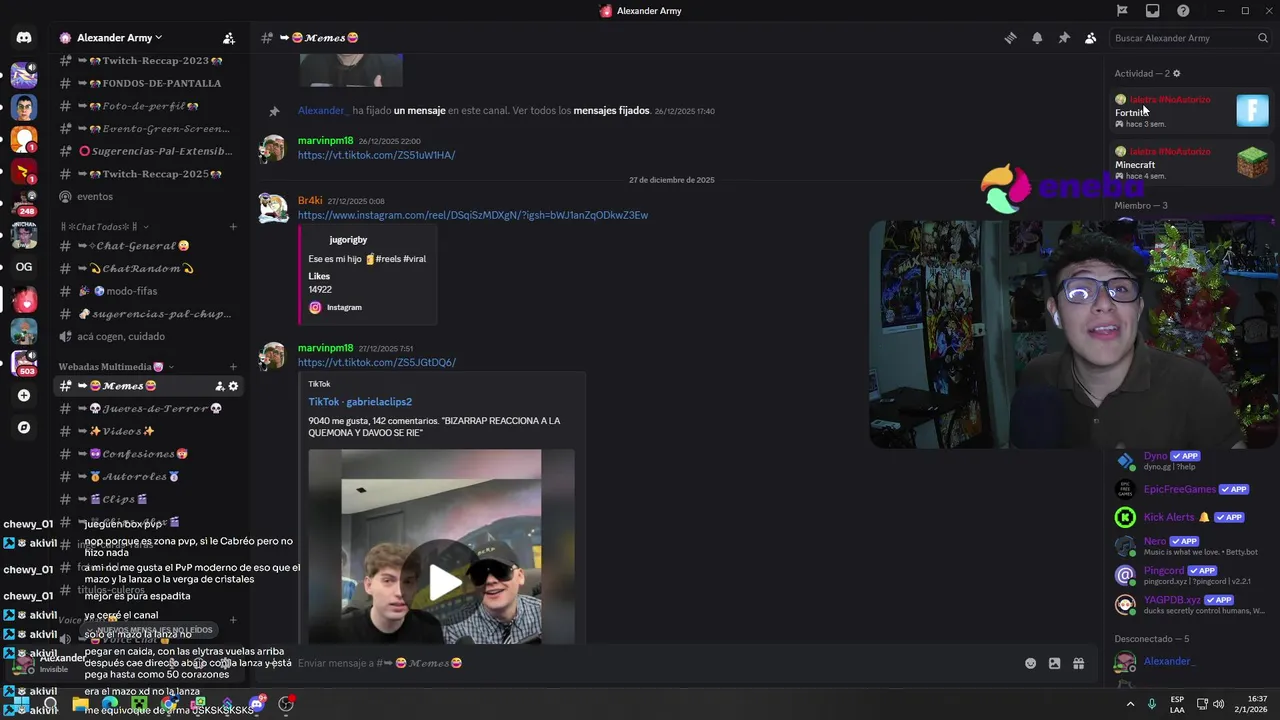Image resolution: width=1280 pixels, height=720 pixels.
Task: Play the embedded TikTok video
Action: (445, 582)
